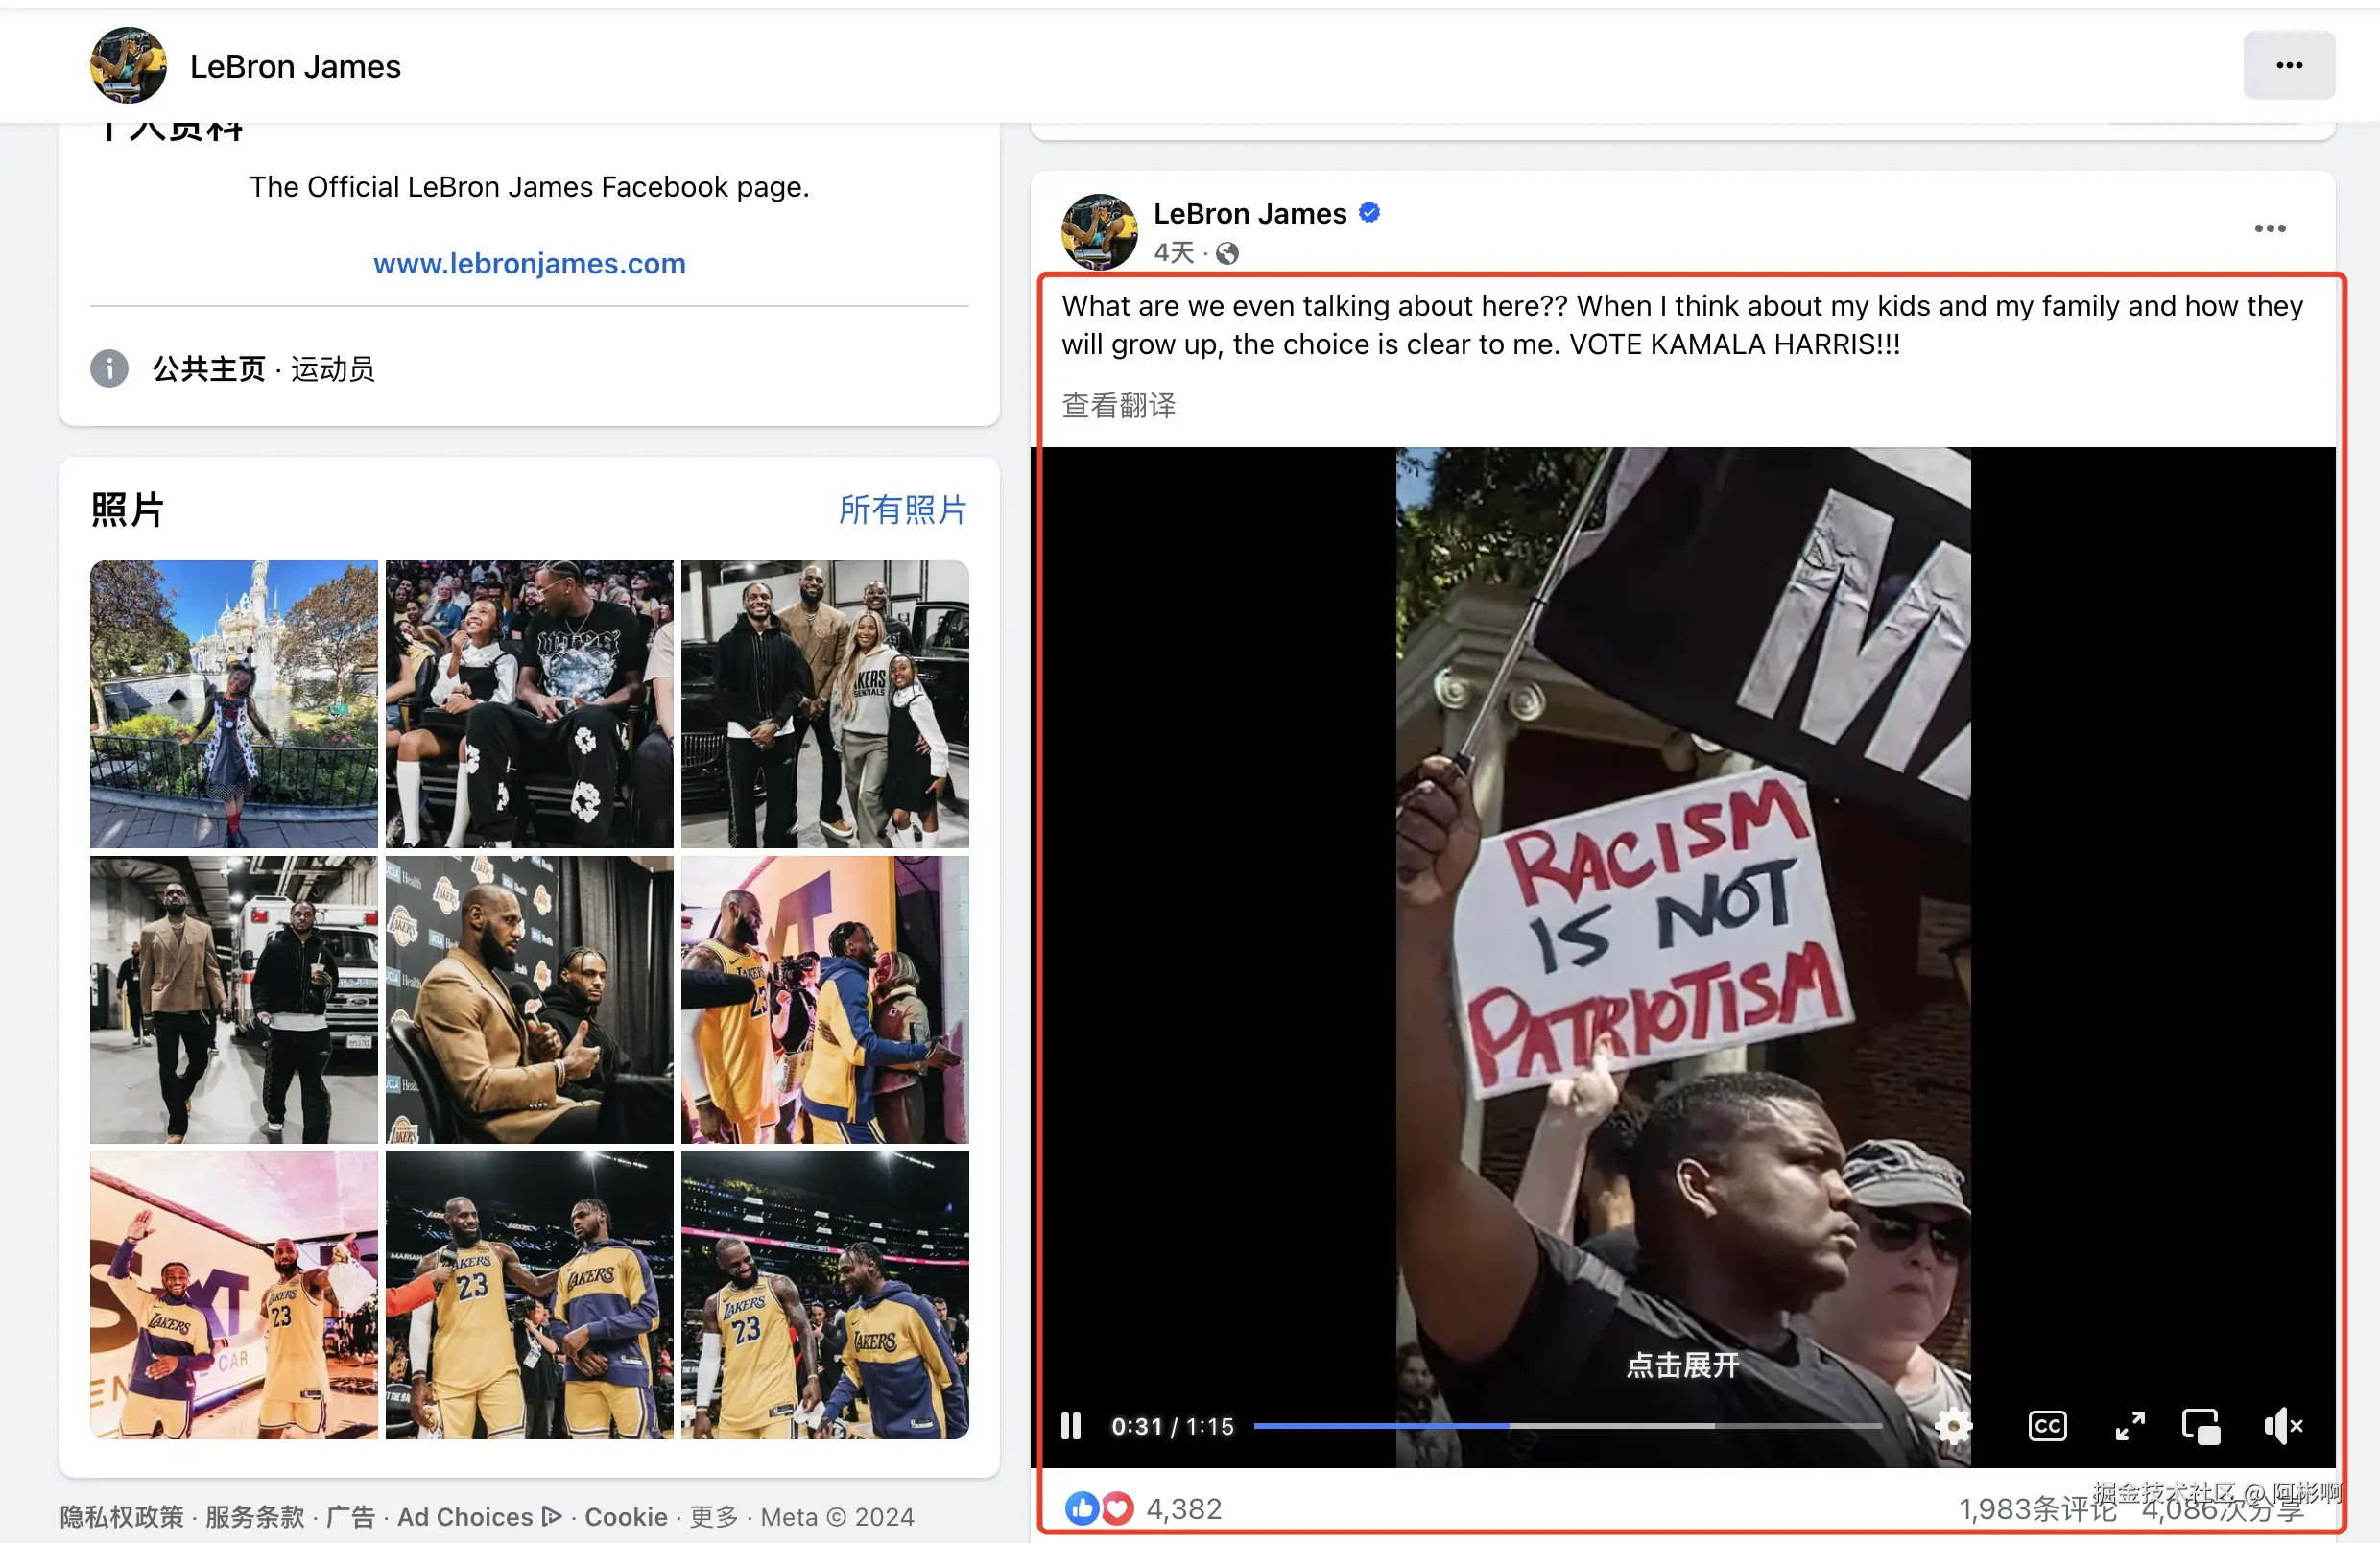Click the page info icon
Image resolution: width=2380 pixels, height=1543 pixels.
coord(109,369)
